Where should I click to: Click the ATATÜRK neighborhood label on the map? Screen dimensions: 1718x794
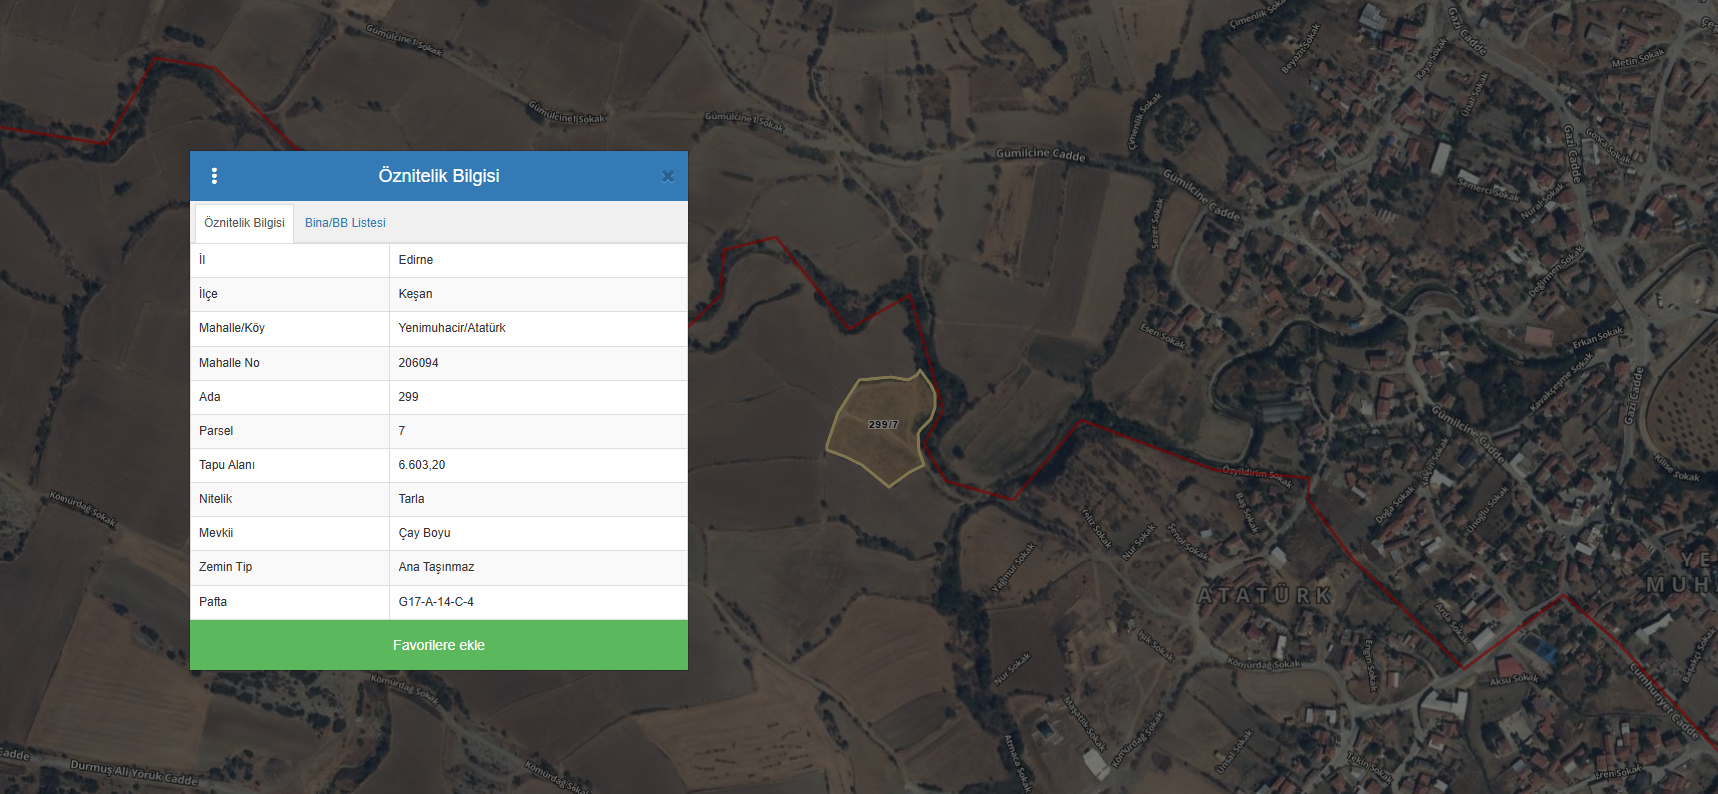(1265, 596)
